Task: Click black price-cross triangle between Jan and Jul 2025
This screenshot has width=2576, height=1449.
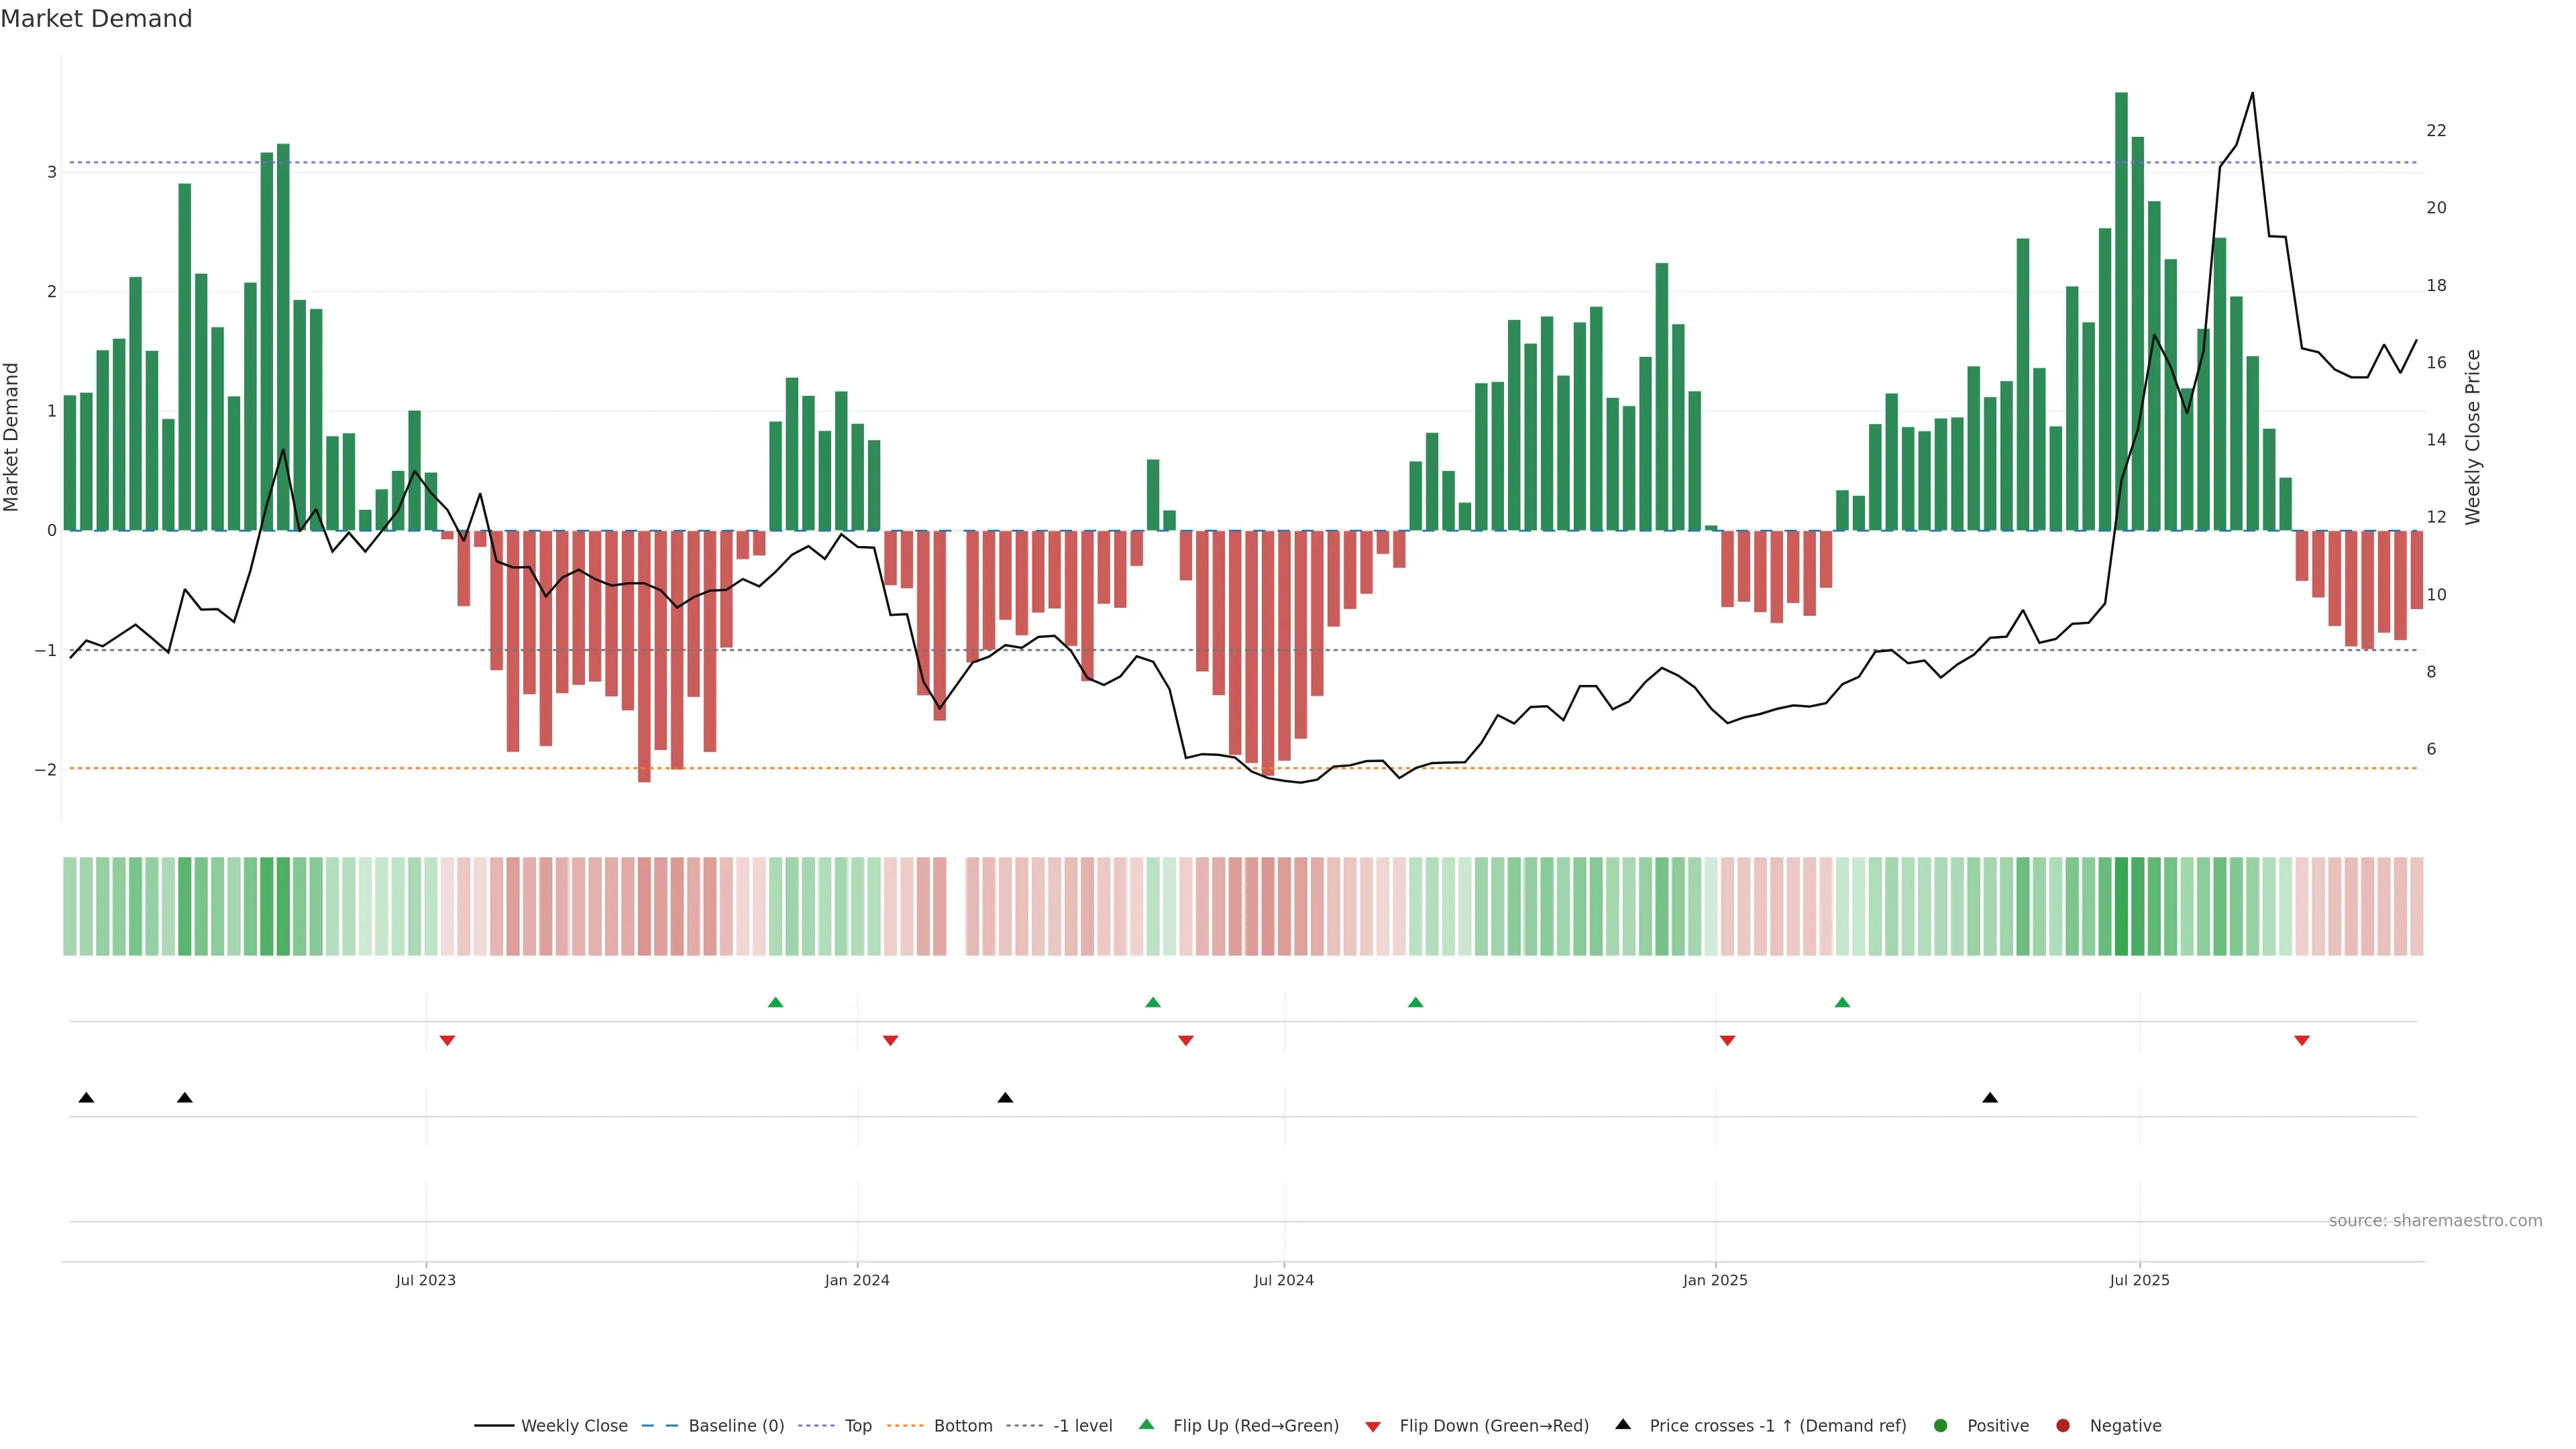Action: (1990, 1098)
